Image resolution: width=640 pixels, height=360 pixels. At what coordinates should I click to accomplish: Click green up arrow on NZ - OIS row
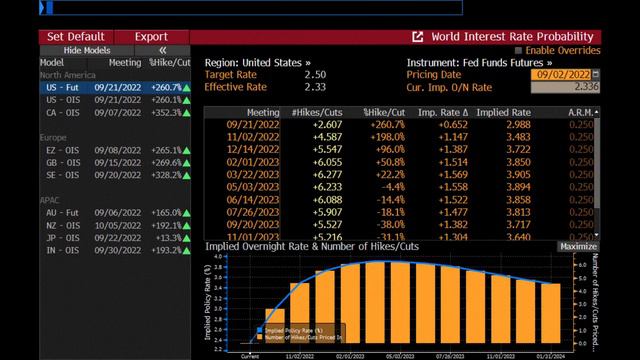click(x=187, y=226)
